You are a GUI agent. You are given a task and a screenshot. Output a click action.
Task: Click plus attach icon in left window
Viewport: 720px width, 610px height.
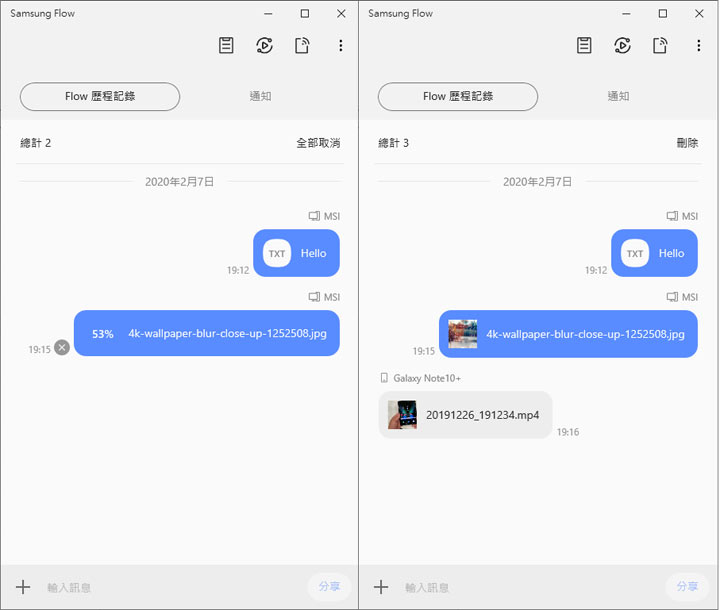tap(23, 587)
